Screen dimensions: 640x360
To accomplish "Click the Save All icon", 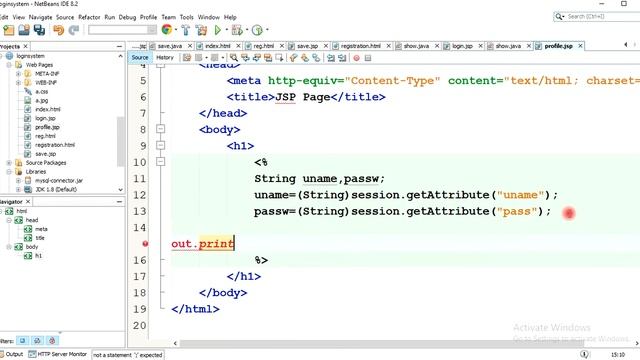I will coord(39,30).
